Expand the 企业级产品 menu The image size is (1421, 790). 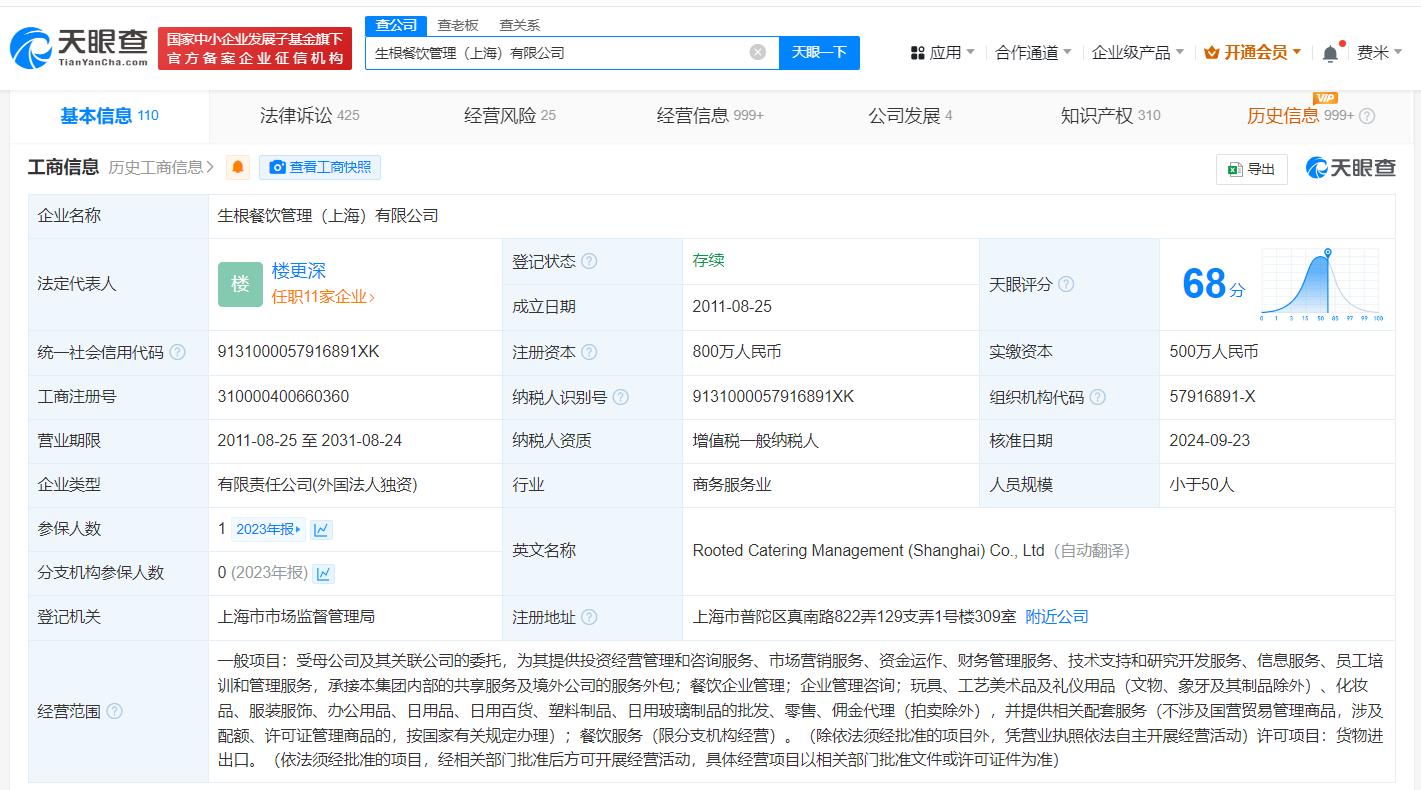tap(1137, 53)
